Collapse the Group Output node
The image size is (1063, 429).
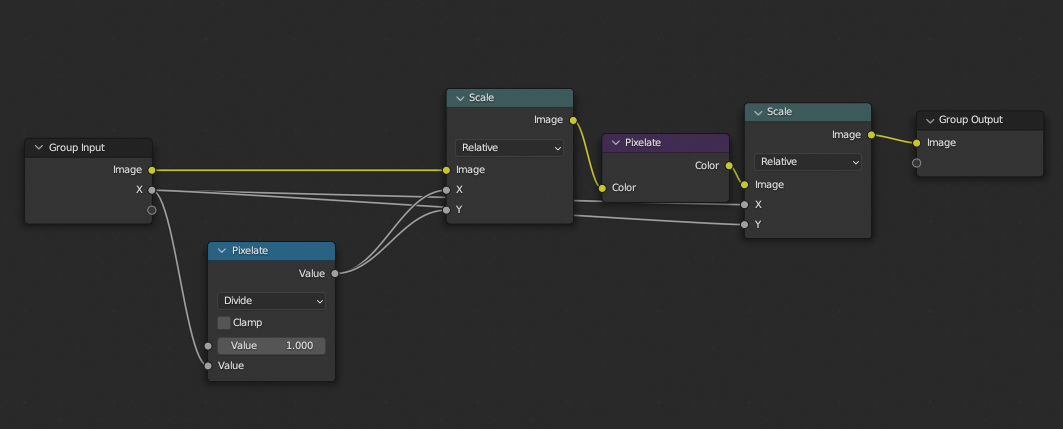point(928,120)
